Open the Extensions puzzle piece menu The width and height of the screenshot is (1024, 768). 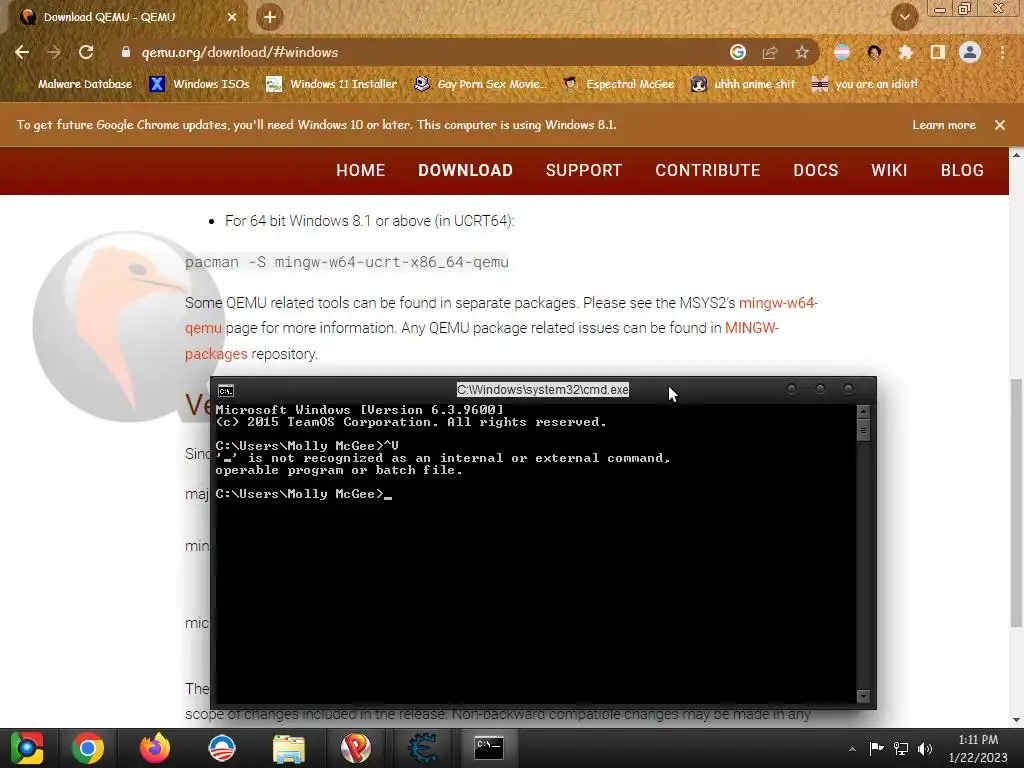(906, 52)
